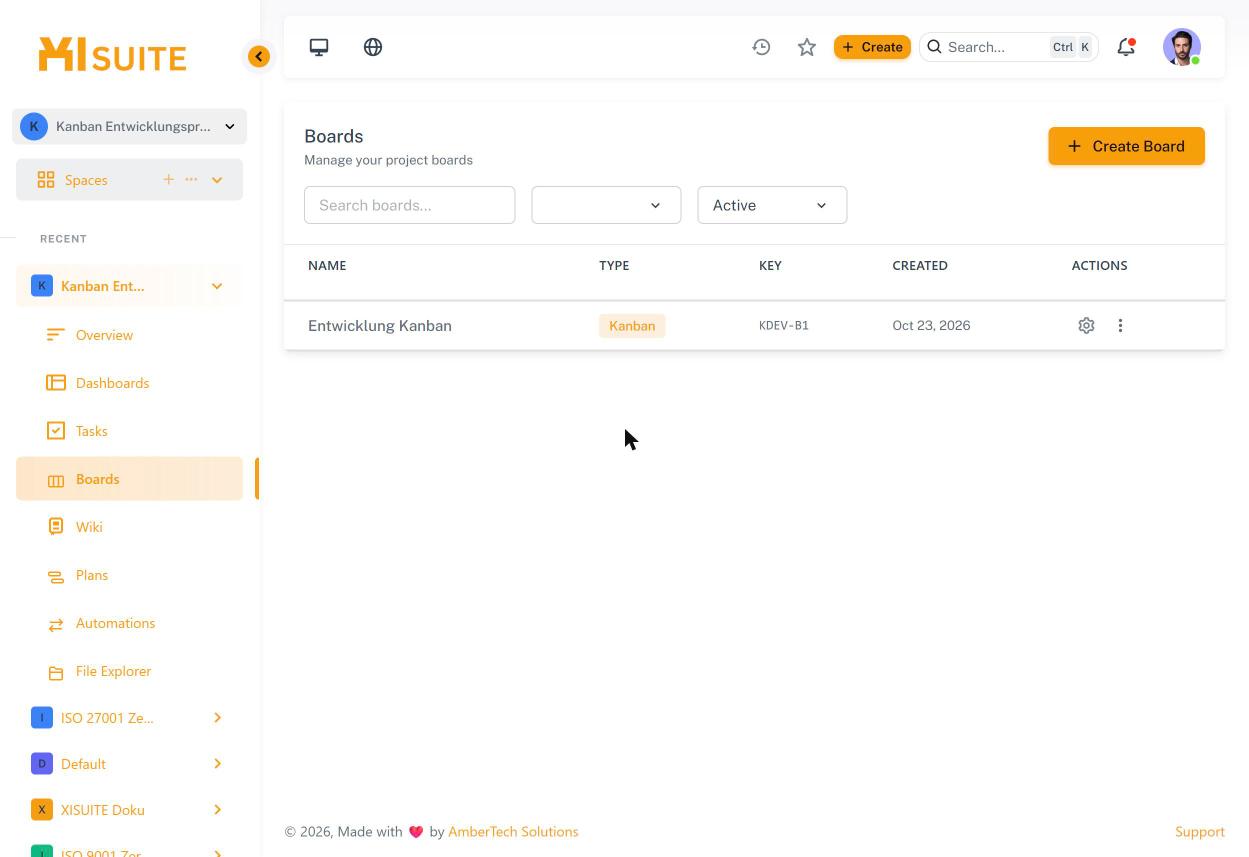This screenshot has height=857, width=1249.
Task: Open the Active status filter dropdown
Action: coord(772,205)
